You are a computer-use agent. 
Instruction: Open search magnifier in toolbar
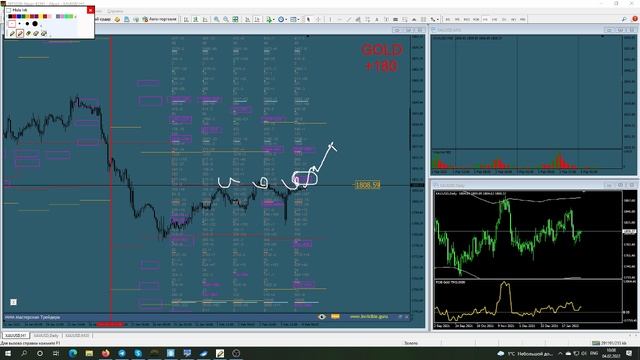click(624, 19)
